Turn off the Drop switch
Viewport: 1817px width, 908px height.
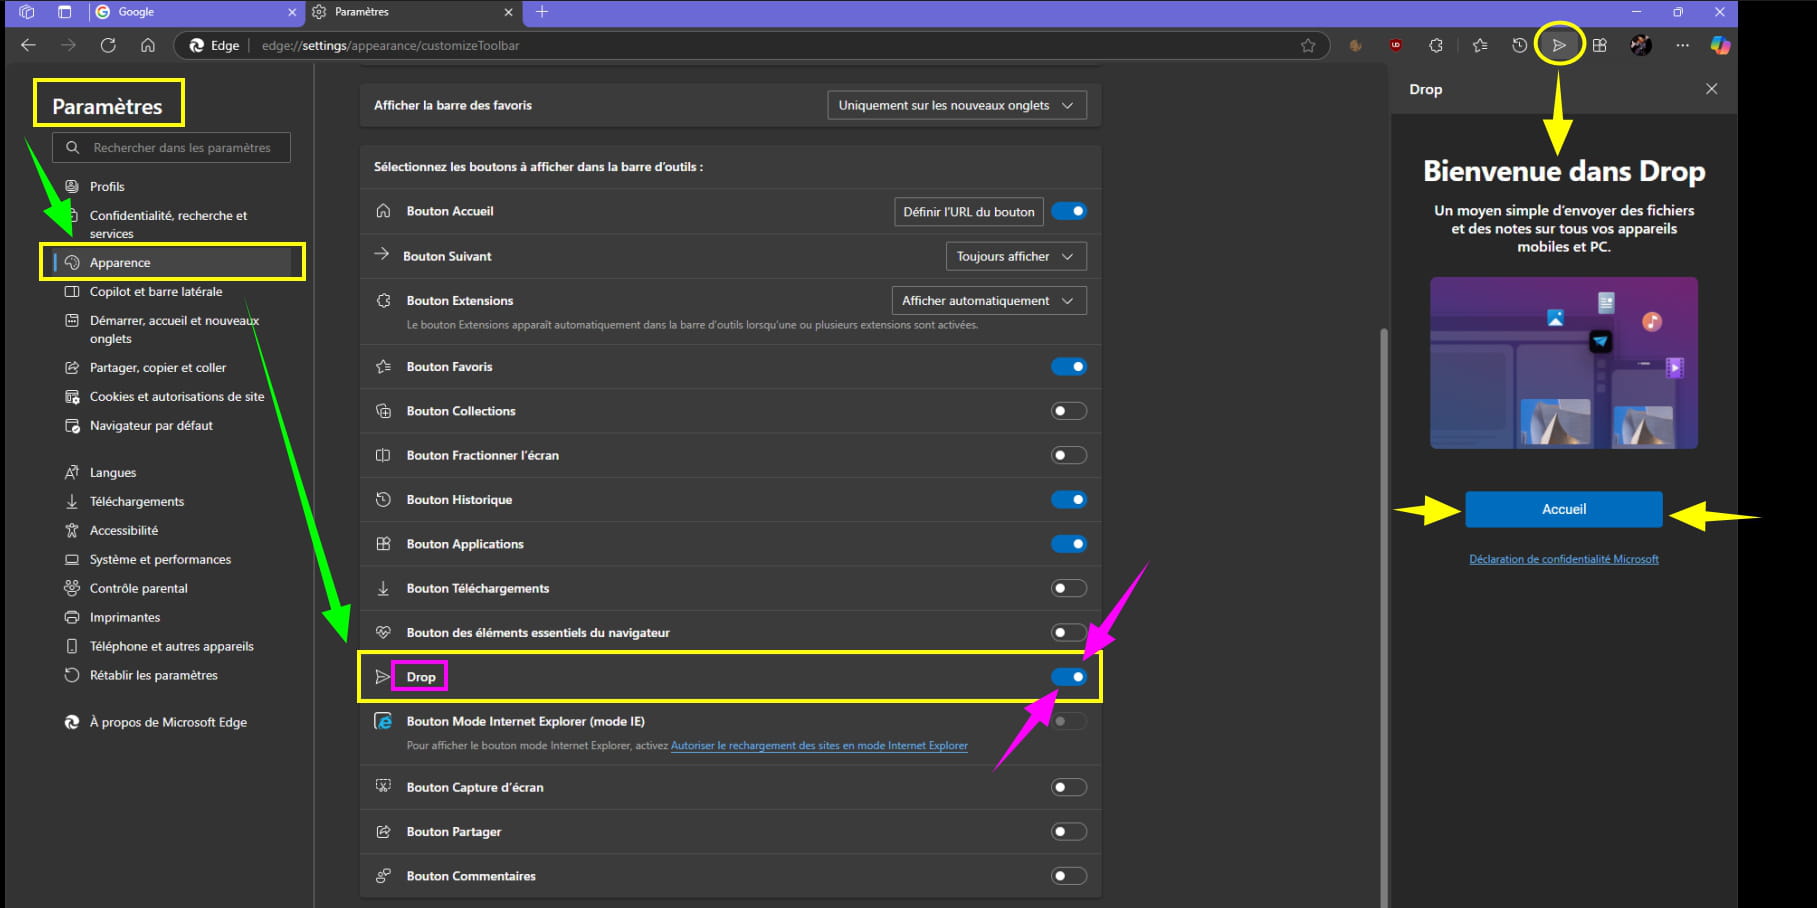(1069, 677)
